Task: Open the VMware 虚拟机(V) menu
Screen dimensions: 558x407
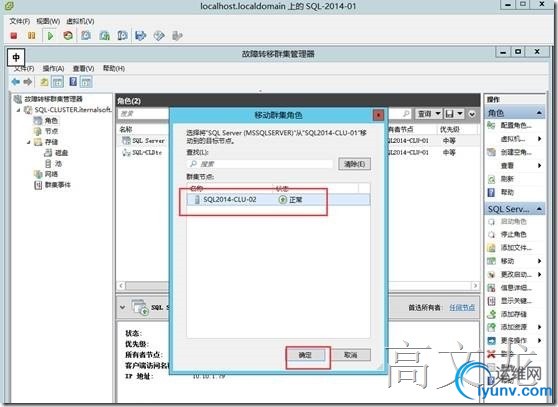Action: [80, 21]
